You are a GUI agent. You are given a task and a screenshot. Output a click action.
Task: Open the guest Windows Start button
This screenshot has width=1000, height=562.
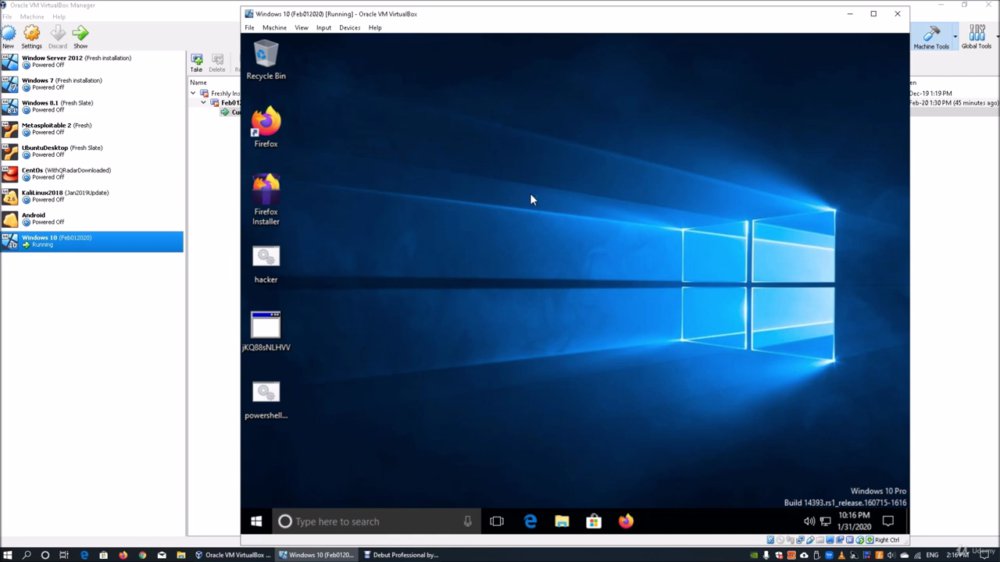[x=256, y=521]
